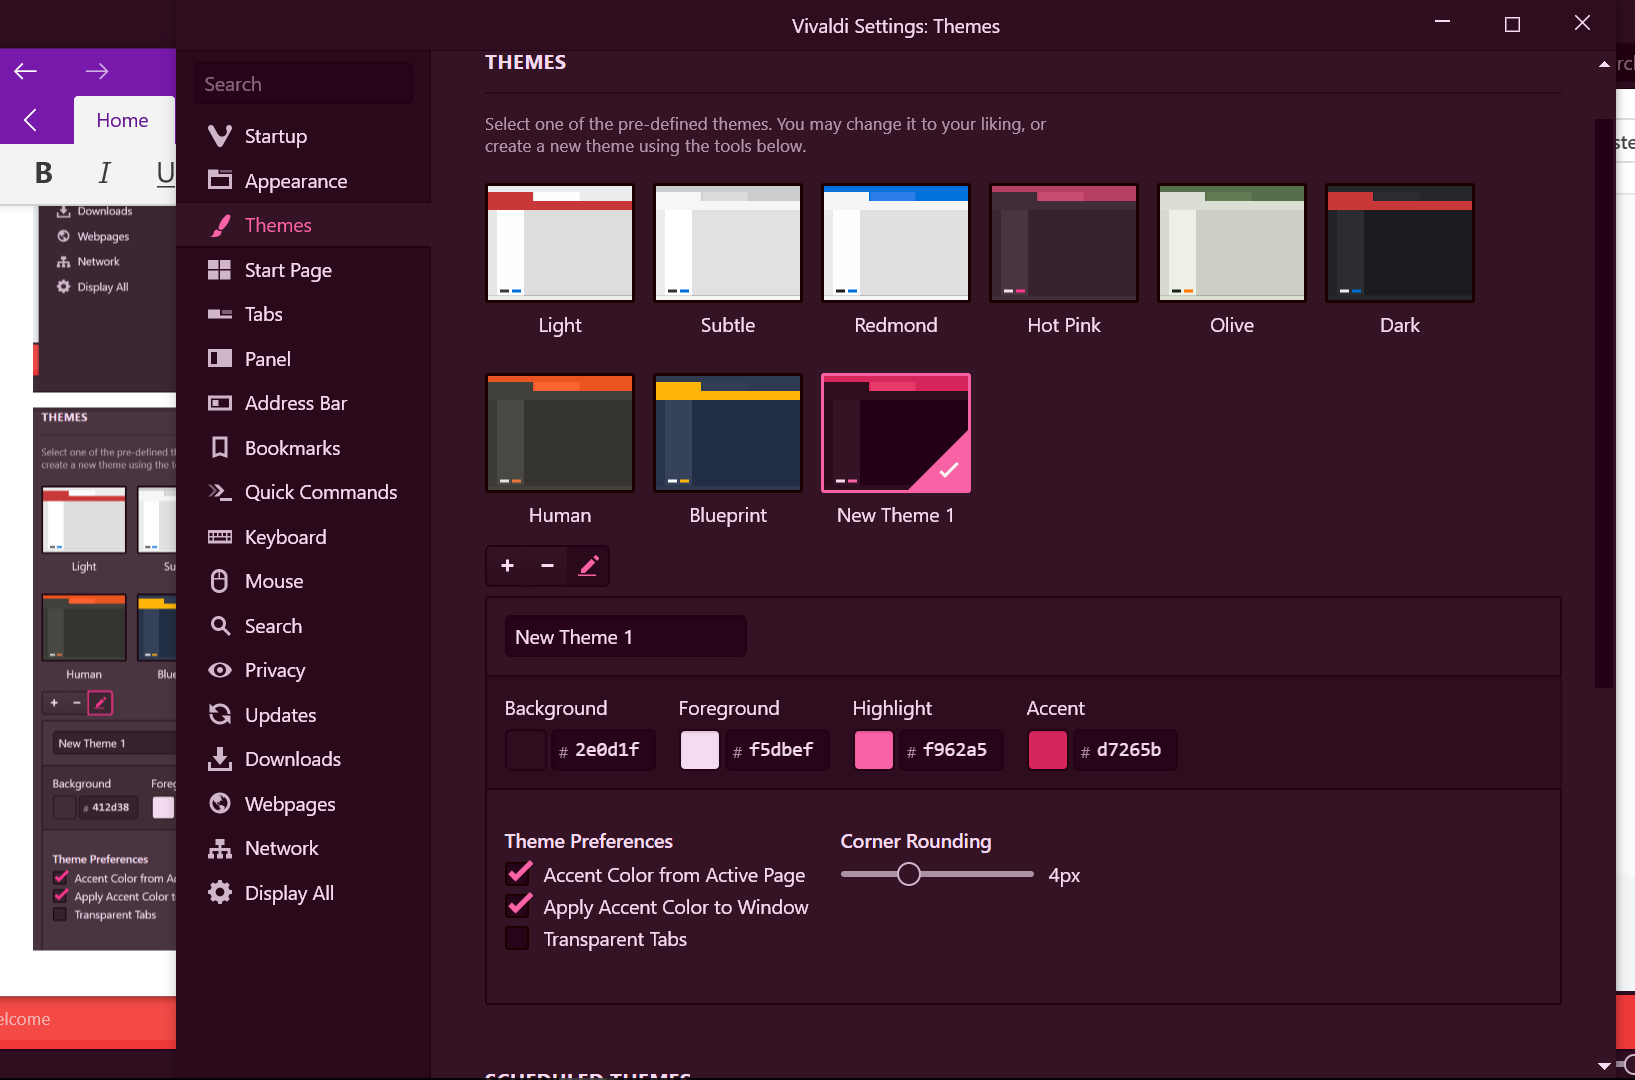Open Bookmarks settings in sidebar

pyautogui.click(x=292, y=448)
